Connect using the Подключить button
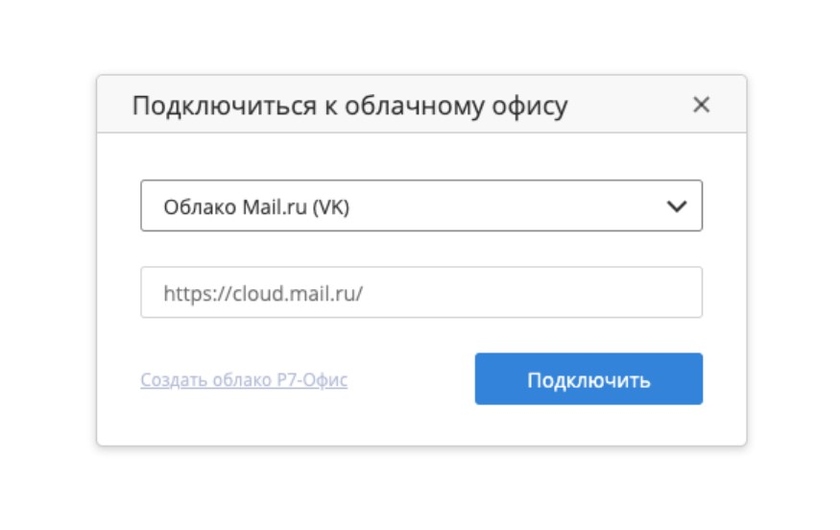This screenshot has height=530, width=840. click(x=588, y=379)
